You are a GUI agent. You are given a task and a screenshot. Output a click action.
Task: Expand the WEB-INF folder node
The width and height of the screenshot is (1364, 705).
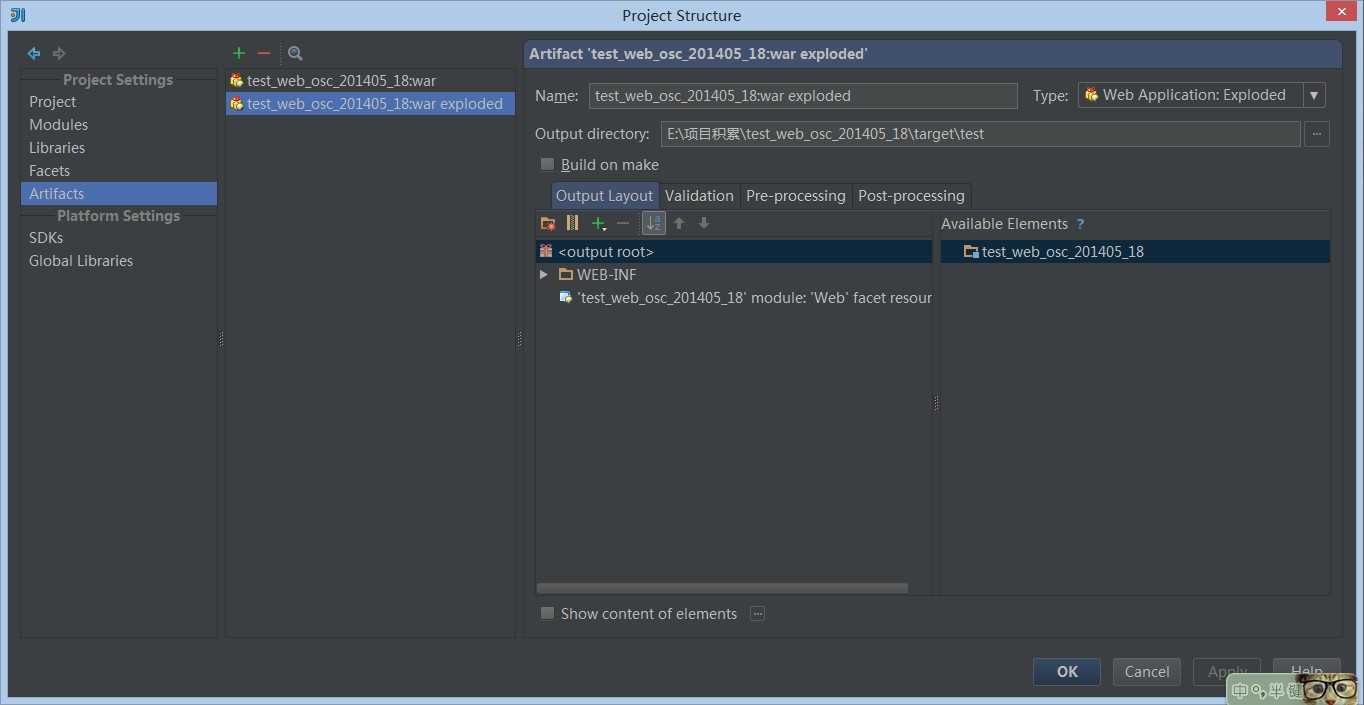coord(543,274)
